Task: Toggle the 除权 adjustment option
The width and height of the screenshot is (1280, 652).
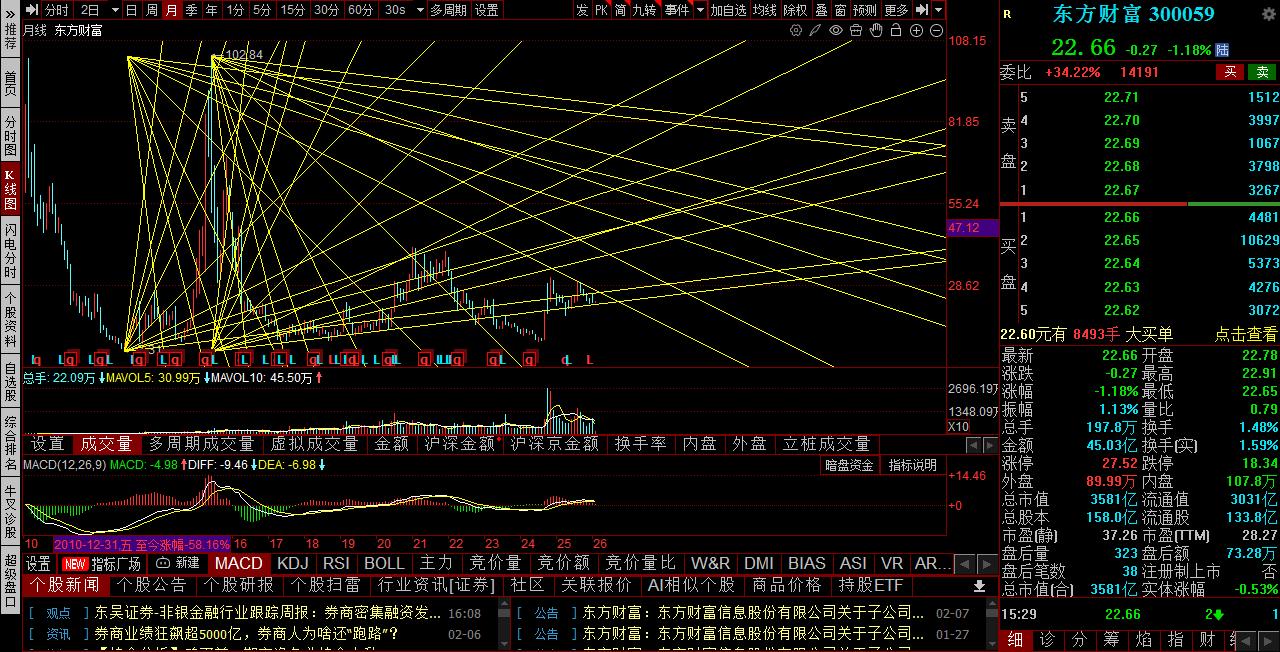Action: (x=795, y=10)
